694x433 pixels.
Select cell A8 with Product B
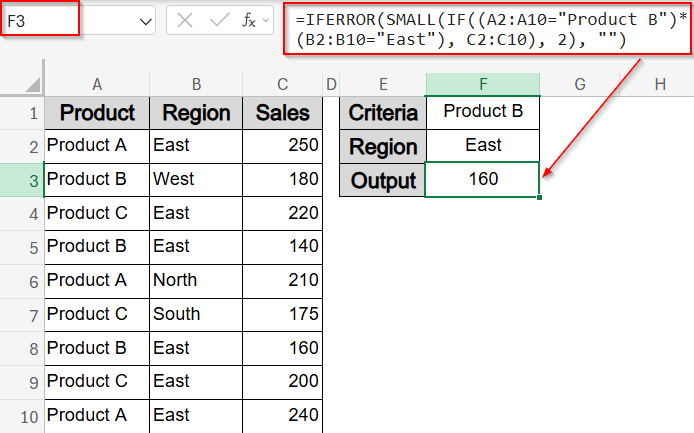[x=97, y=348]
